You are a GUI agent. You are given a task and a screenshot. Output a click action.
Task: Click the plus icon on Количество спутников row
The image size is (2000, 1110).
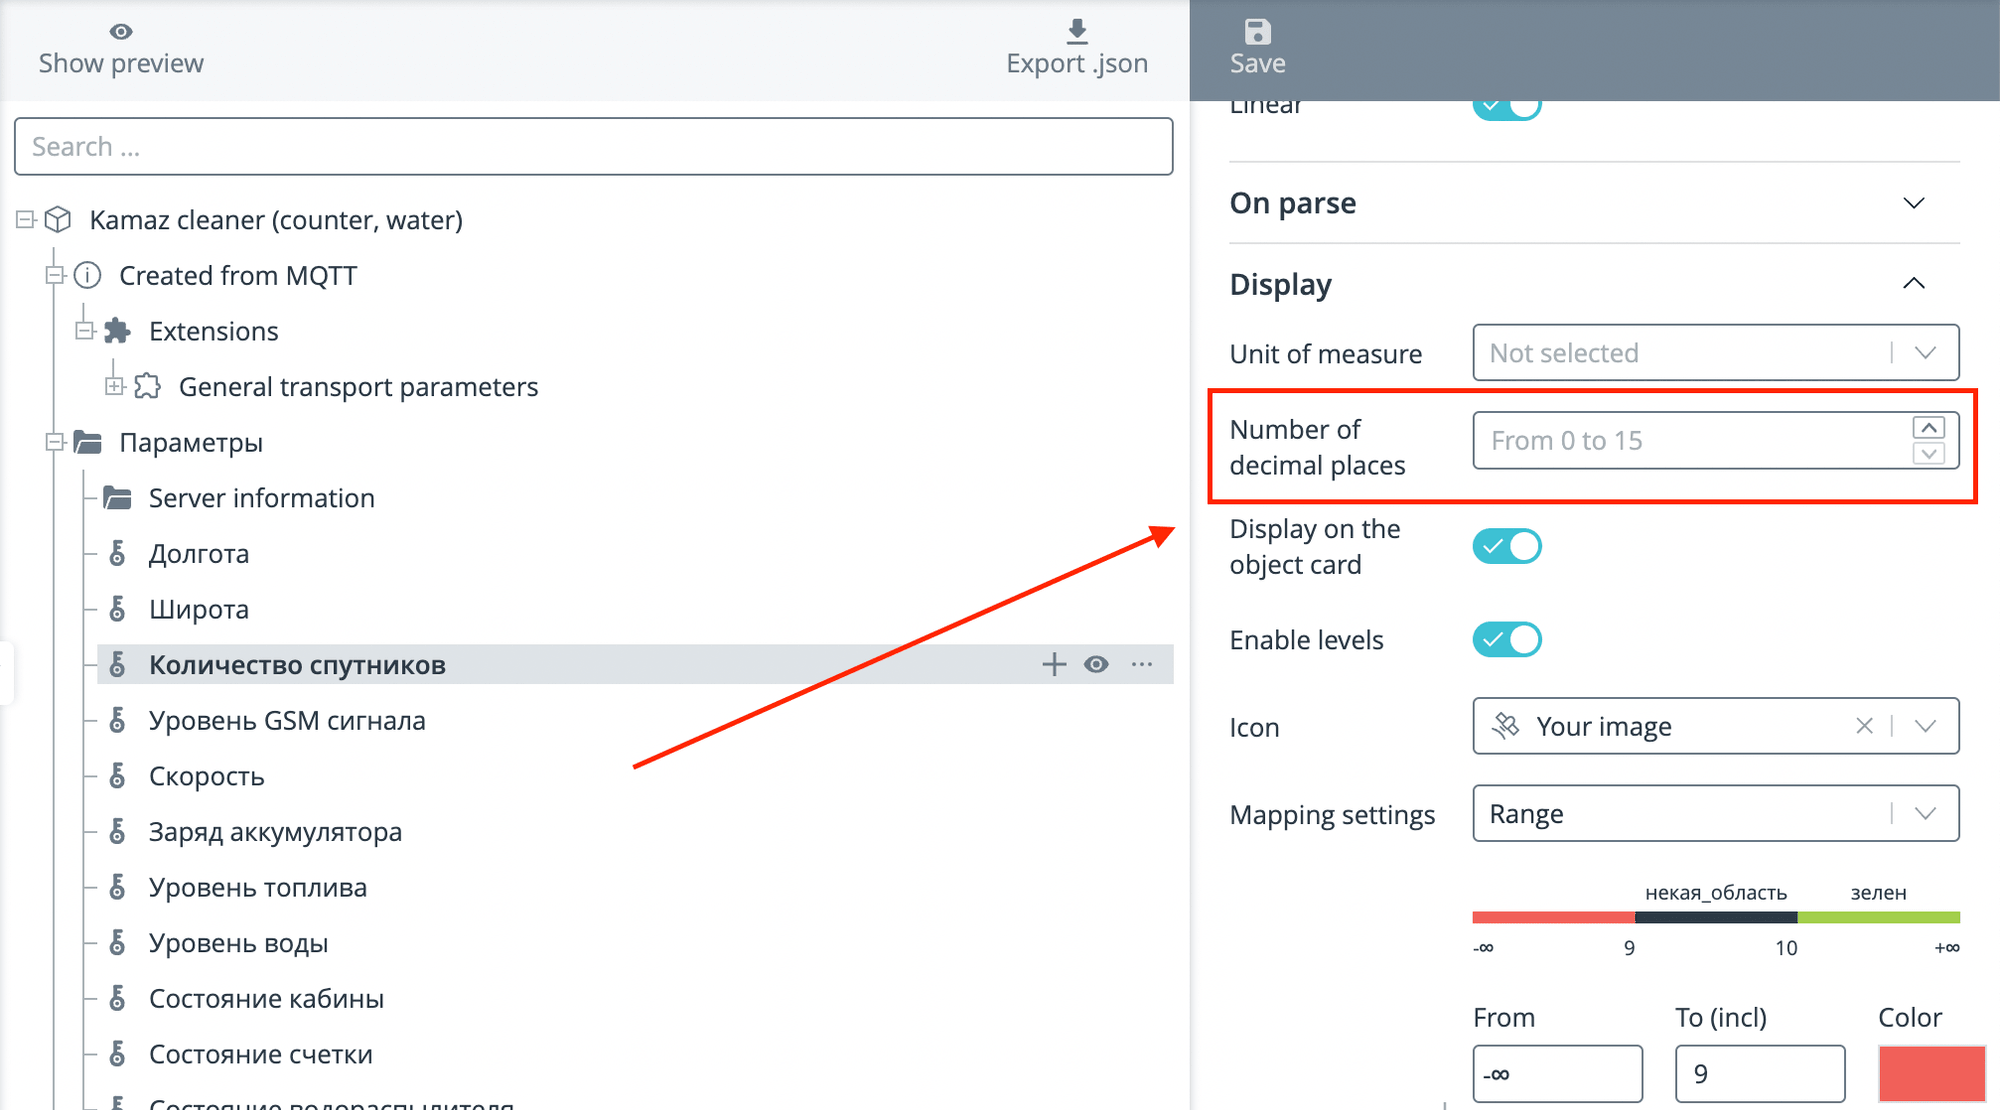click(1054, 664)
